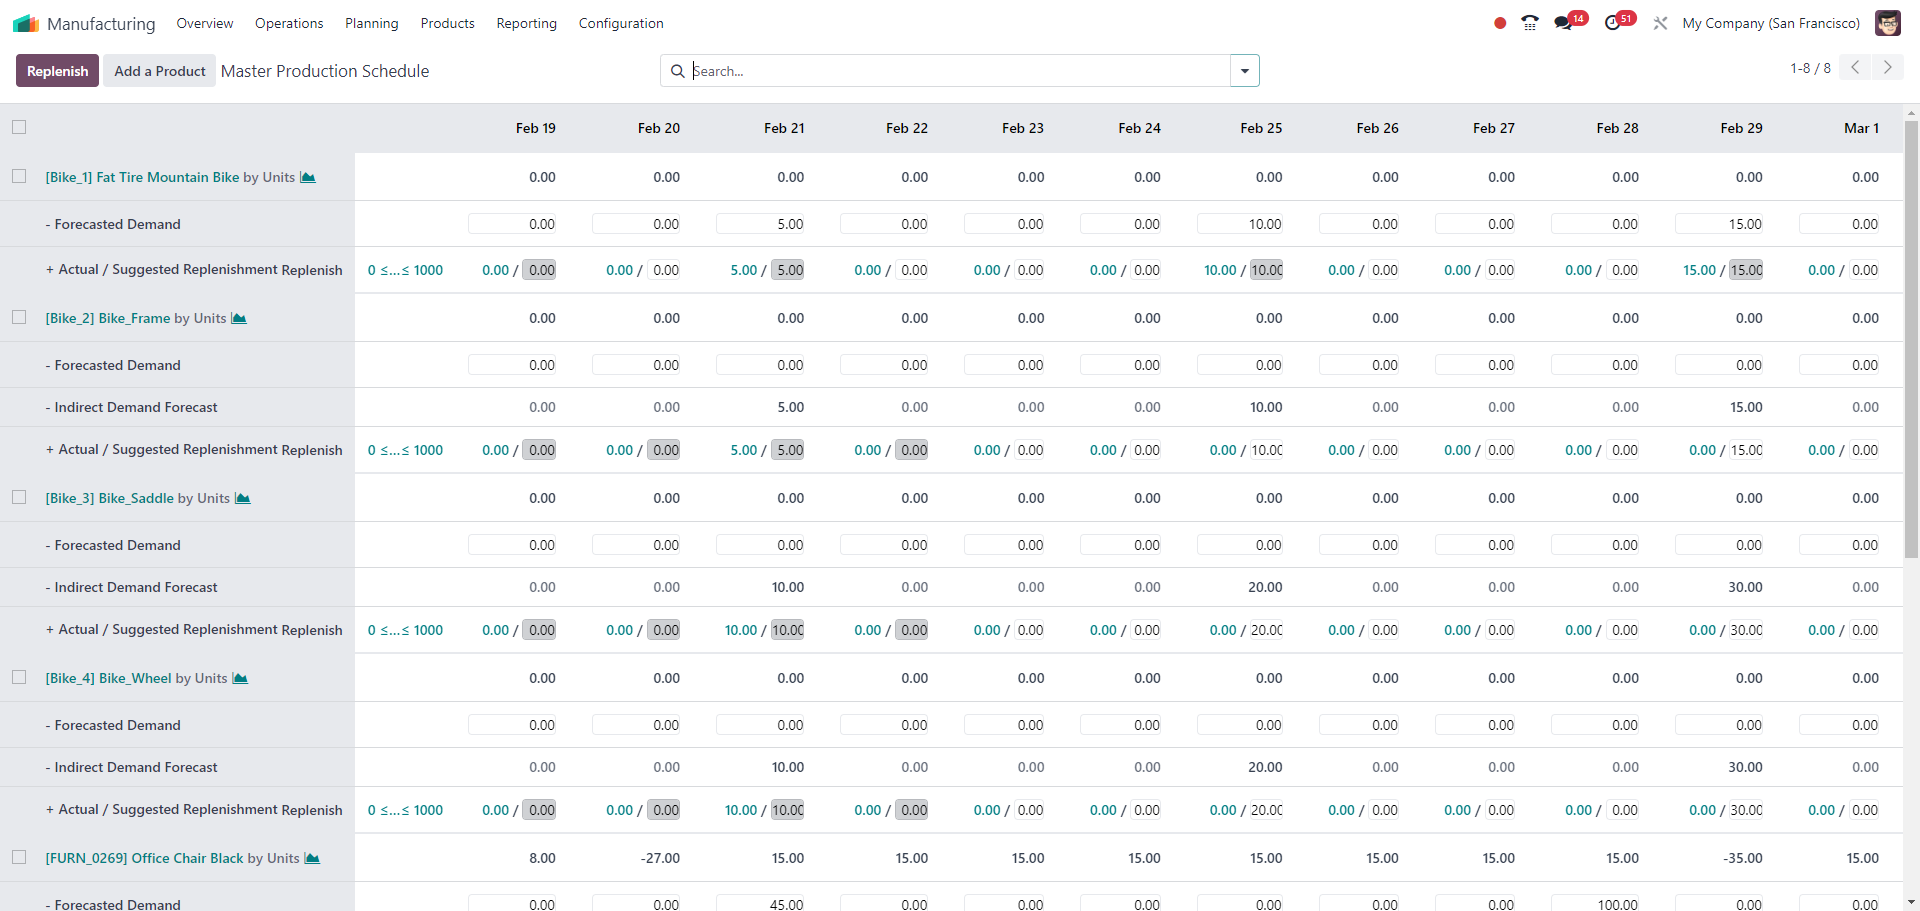Click the search magnifier icon
The height and width of the screenshot is (911, 1920).
(677, 71)
